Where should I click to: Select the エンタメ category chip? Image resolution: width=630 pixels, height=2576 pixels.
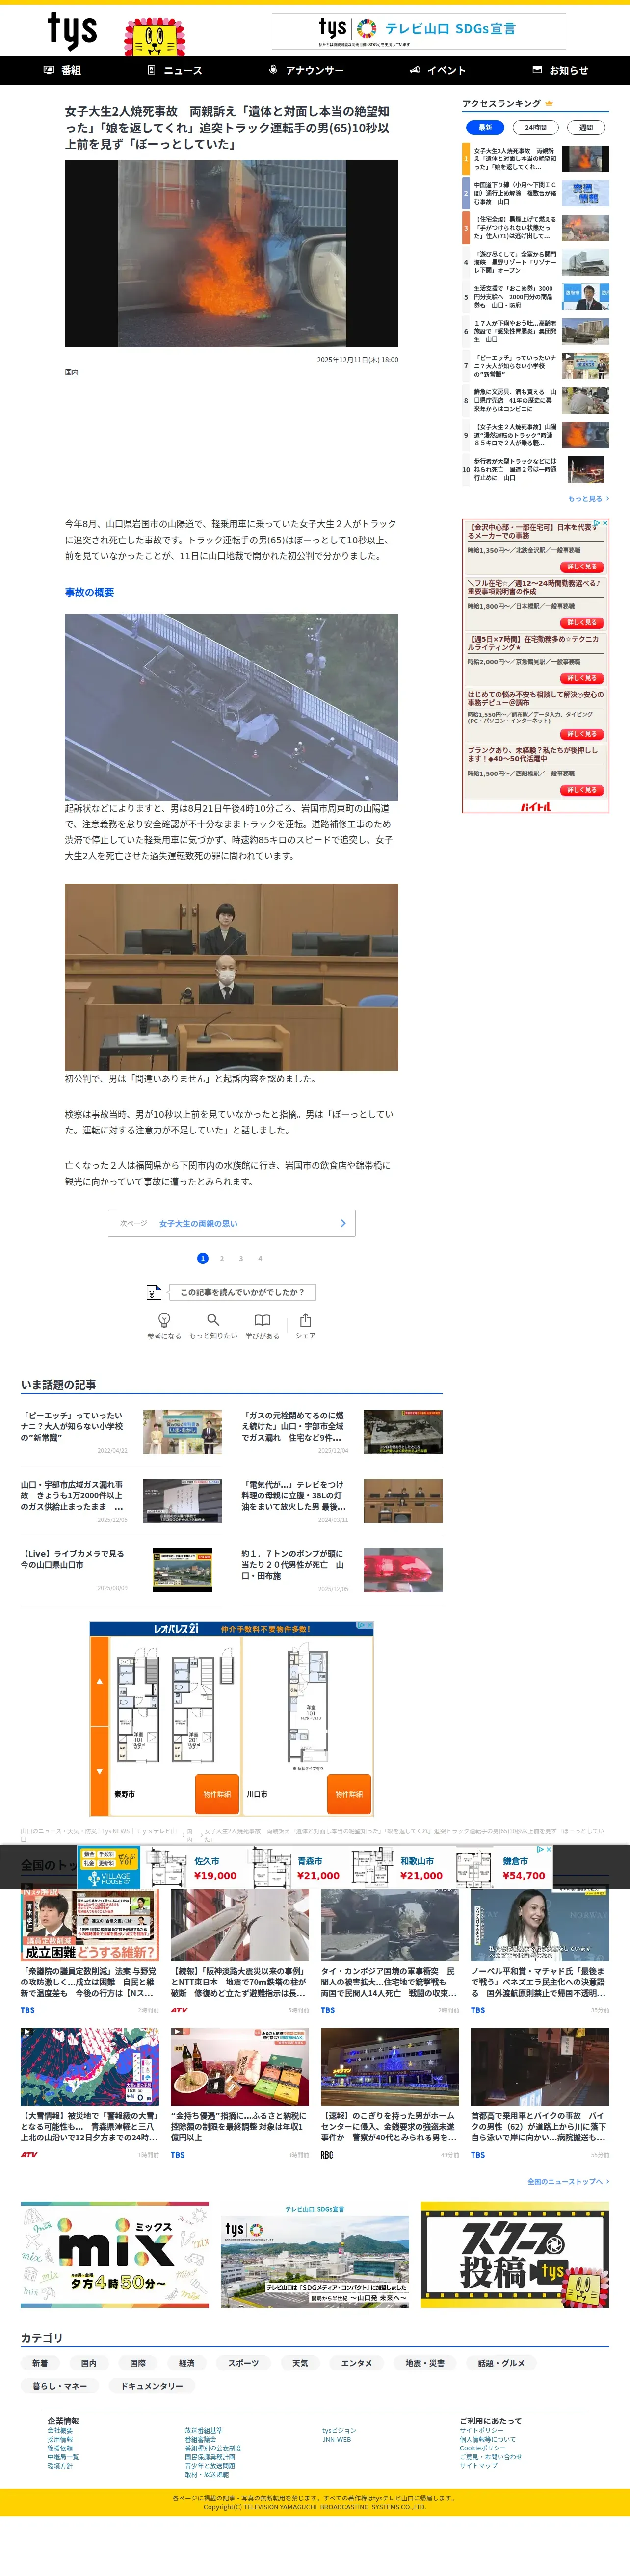[356, 2363]
